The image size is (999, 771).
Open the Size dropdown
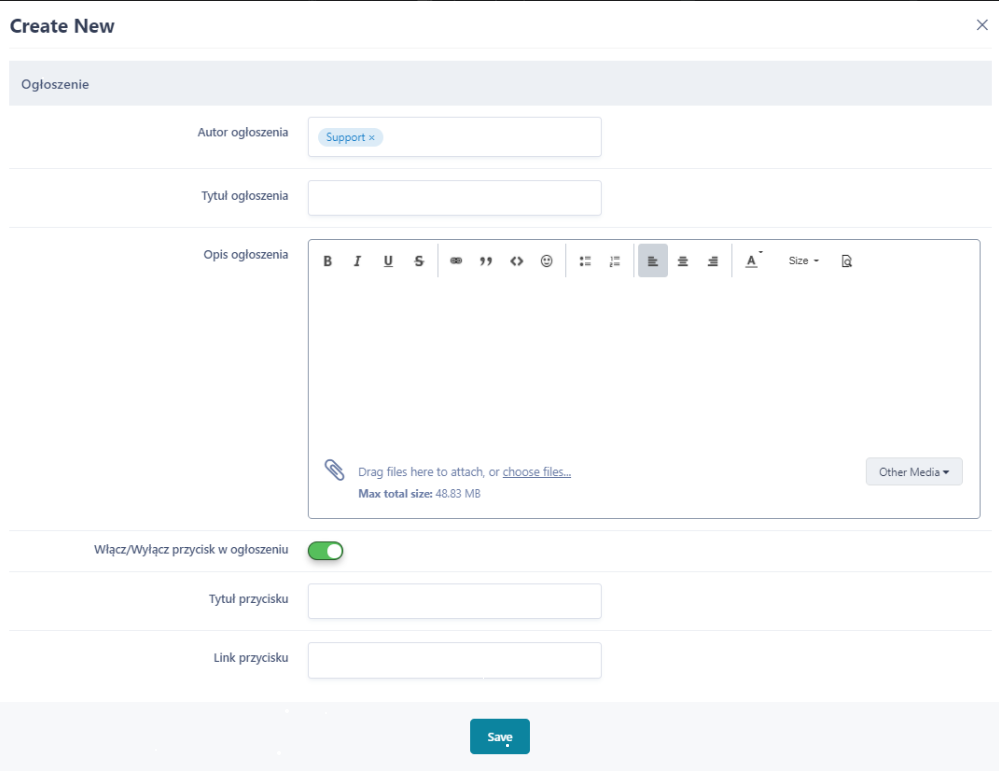pyautogui.click(x=803, y=261)
